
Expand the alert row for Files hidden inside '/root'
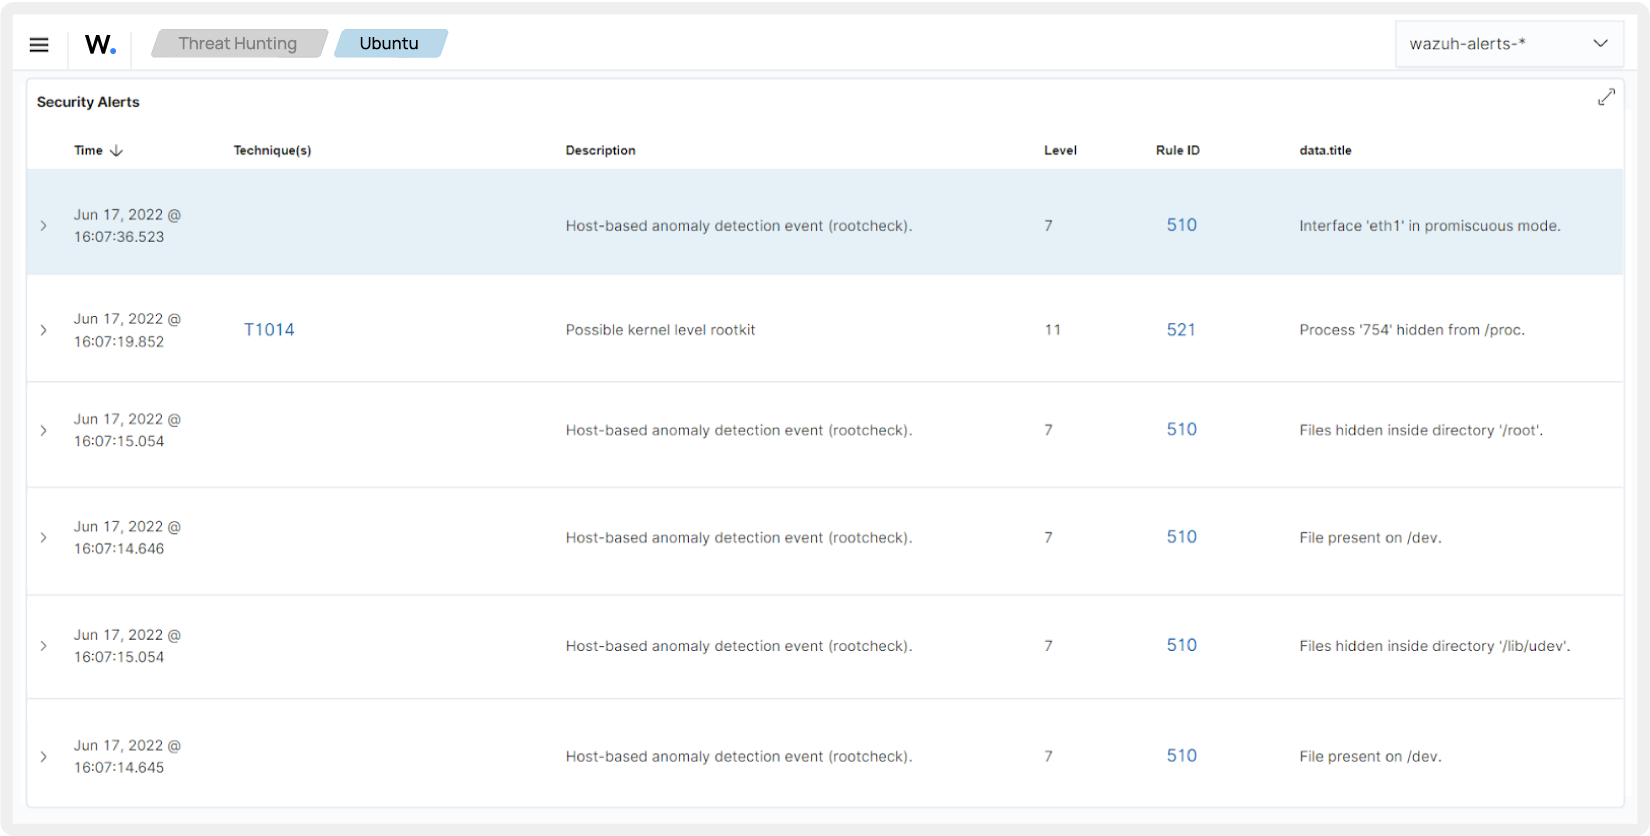(x=43, y=430)
